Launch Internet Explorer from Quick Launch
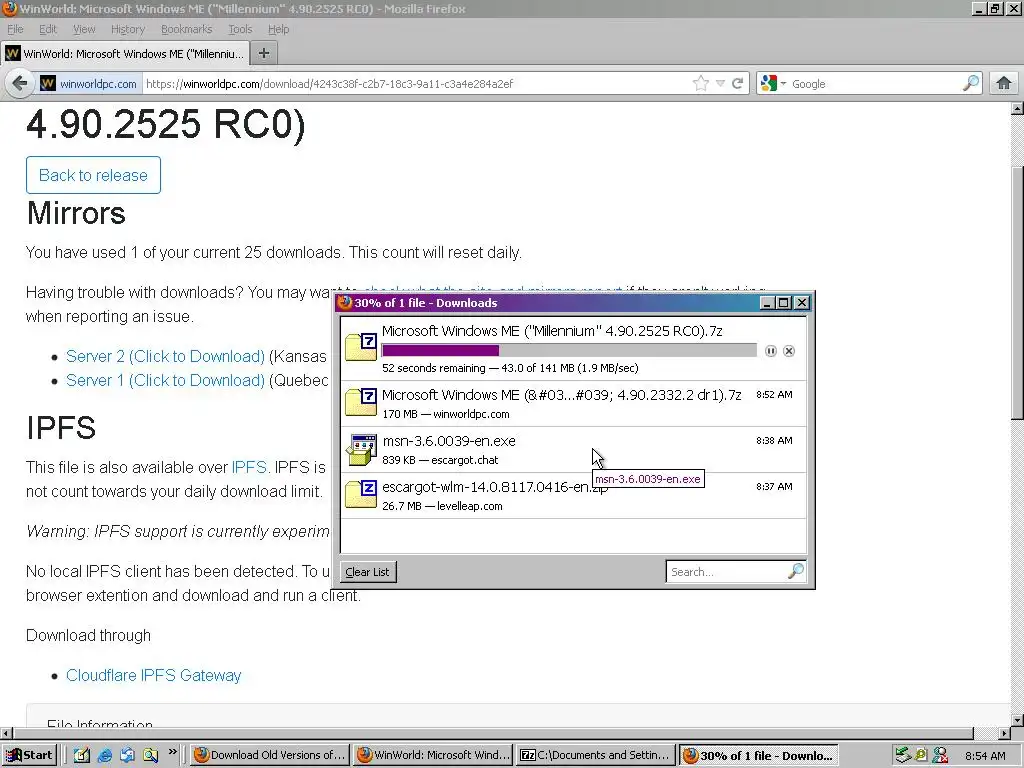The width and height of the screenshot is (1024, 768). click(104, 755)
